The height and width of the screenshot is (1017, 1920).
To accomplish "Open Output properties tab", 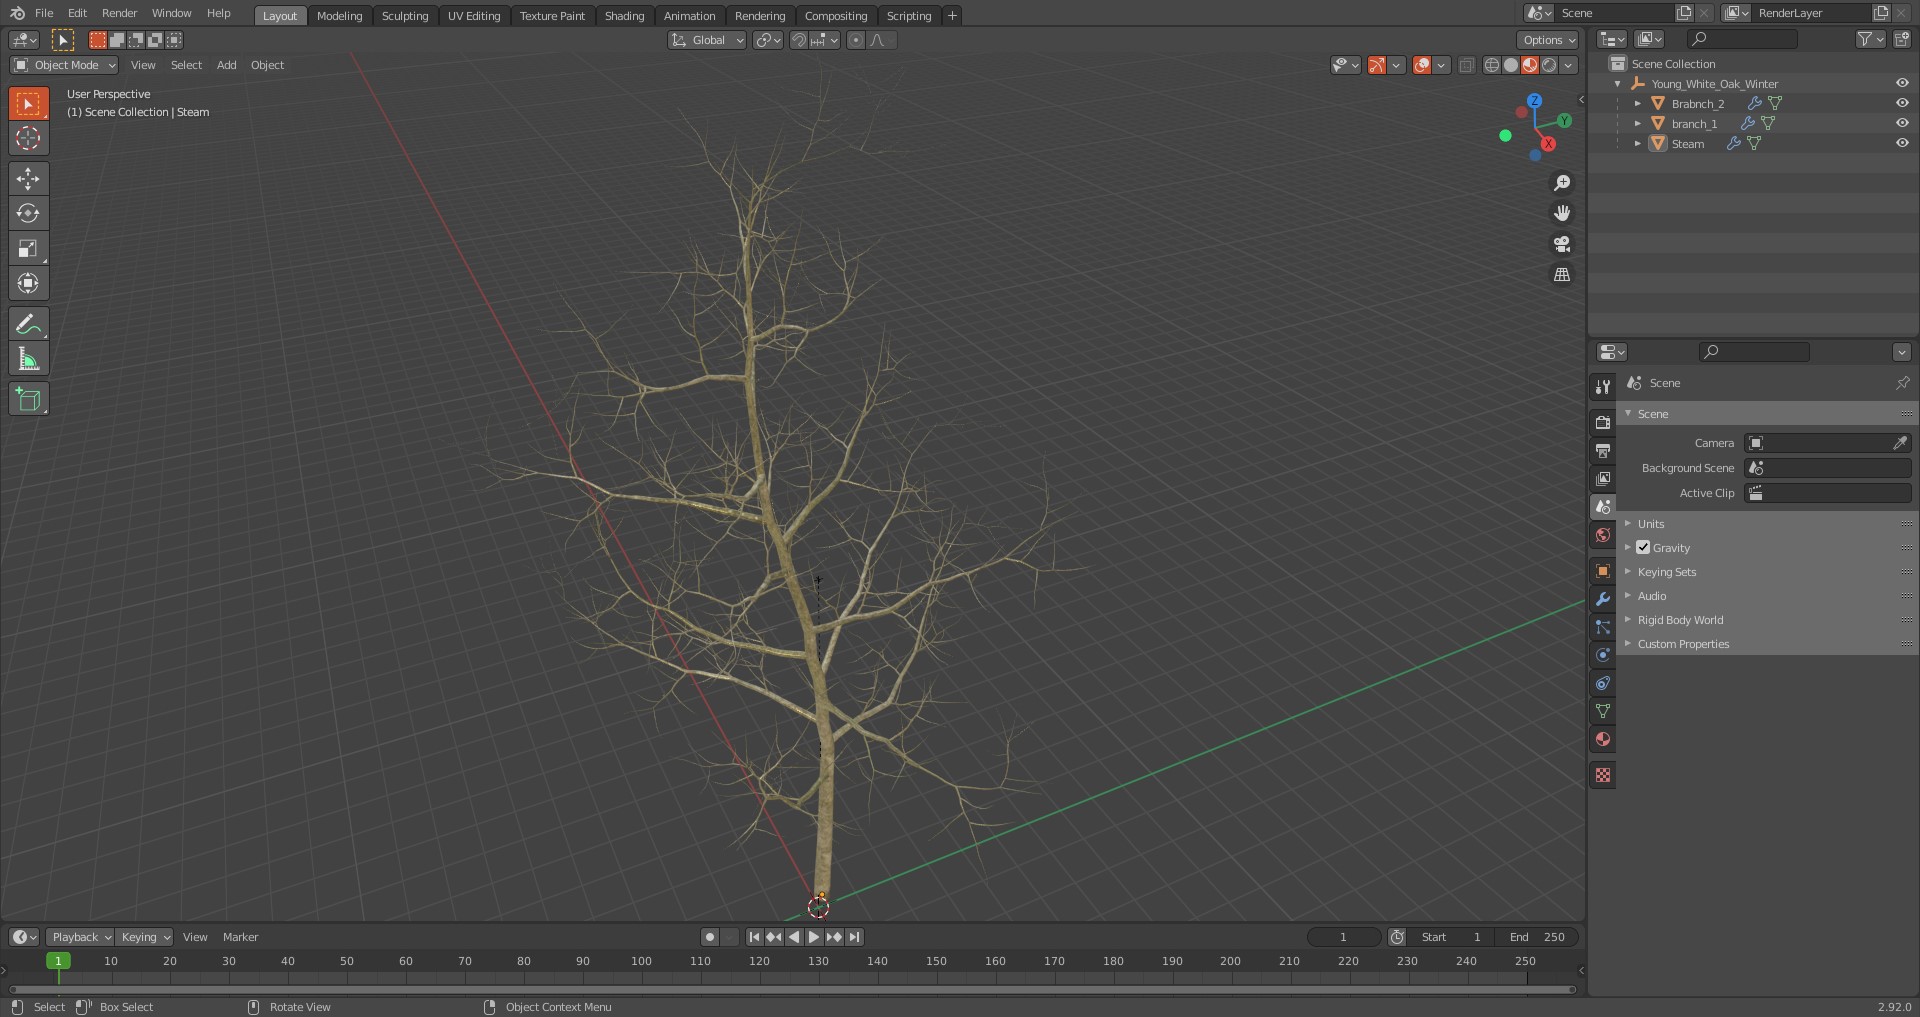I will click(x=1603, y=451).
